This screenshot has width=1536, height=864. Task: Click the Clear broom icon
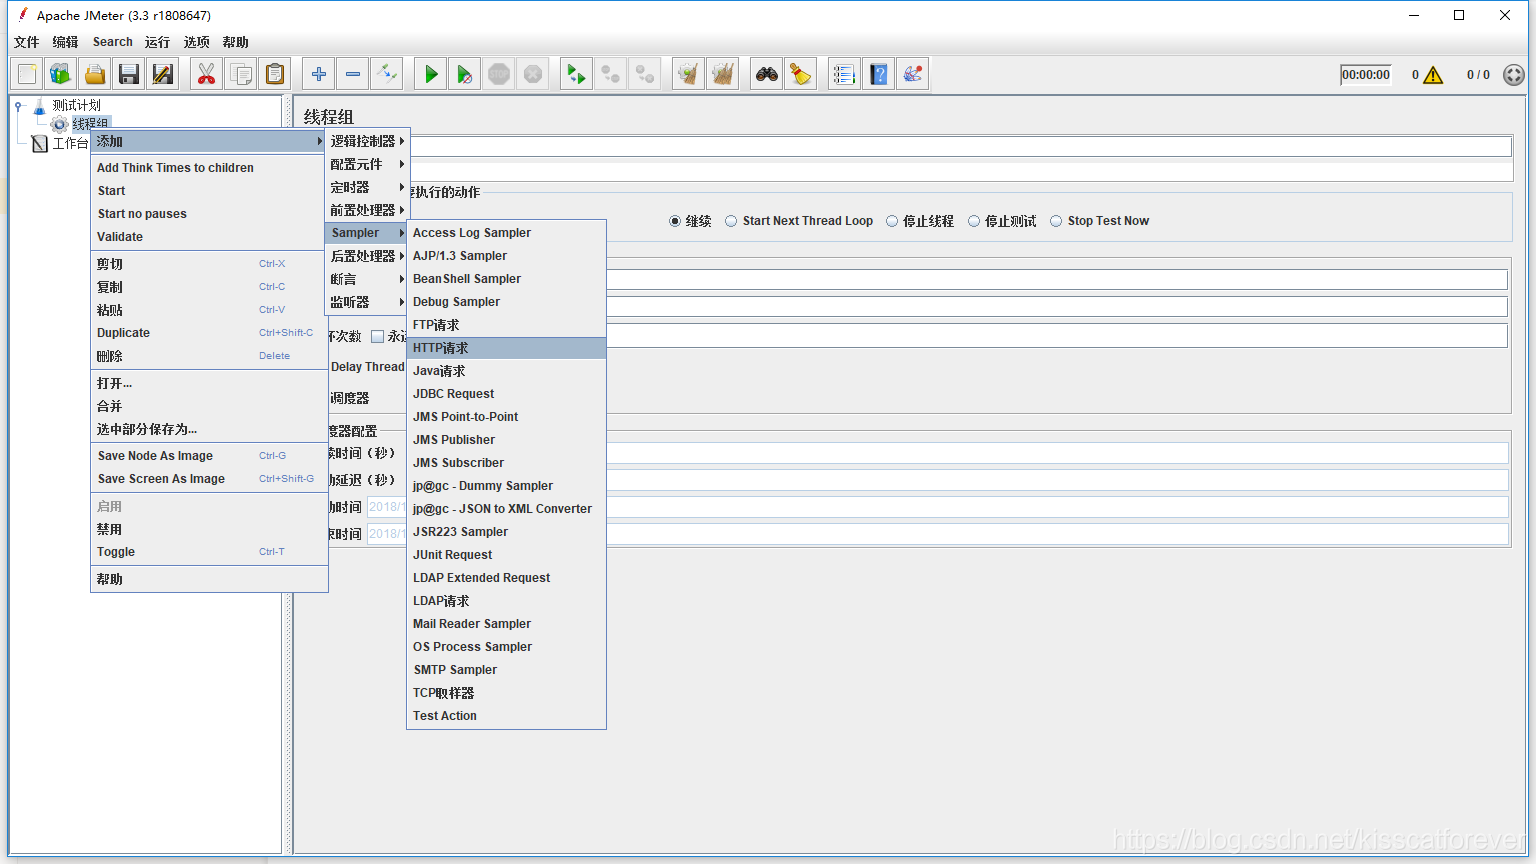(x=689, y=74)
